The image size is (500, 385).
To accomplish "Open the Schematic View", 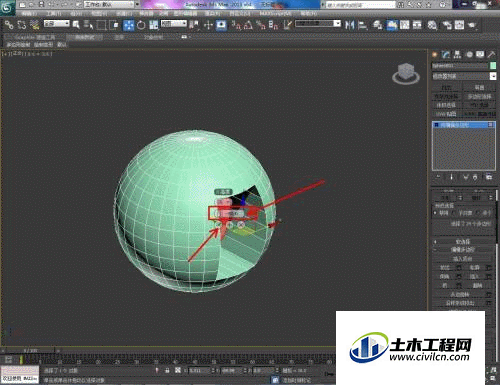I will click(x=417, y=25).
